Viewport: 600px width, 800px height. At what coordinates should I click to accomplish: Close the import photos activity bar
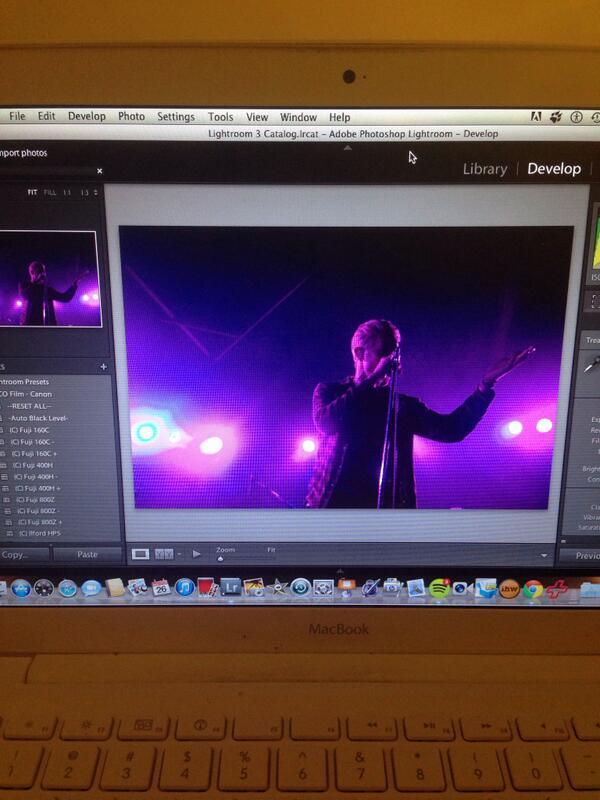(x=99, y=171)
